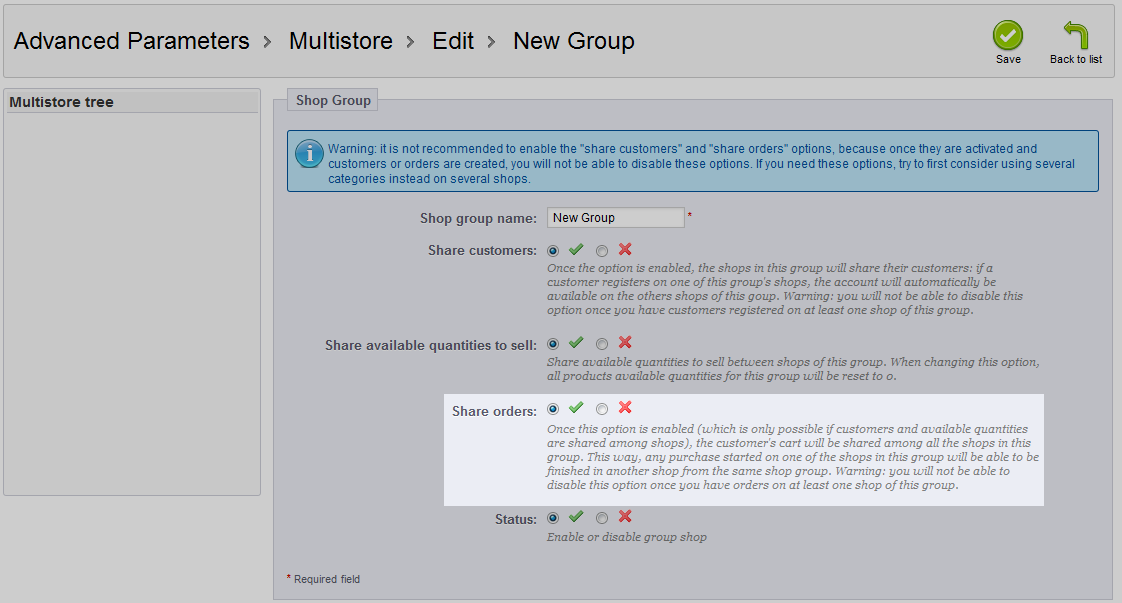Select the No radio for Share orders
Image resolution: width=1122 pixels, height=603 pixels.
(602, 409)
